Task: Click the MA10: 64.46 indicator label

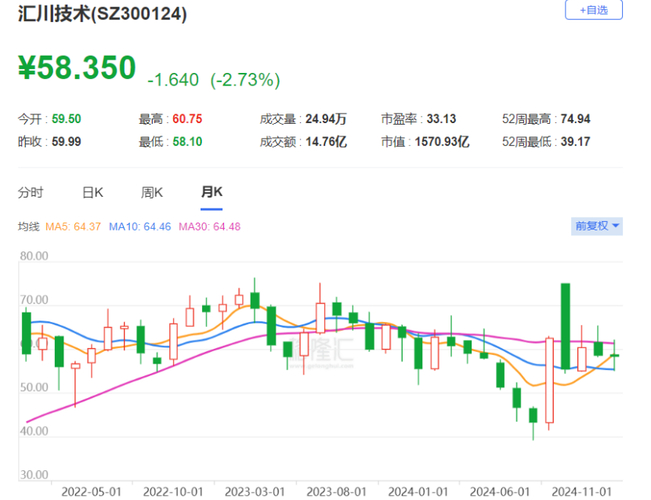Action: [140, 226]
